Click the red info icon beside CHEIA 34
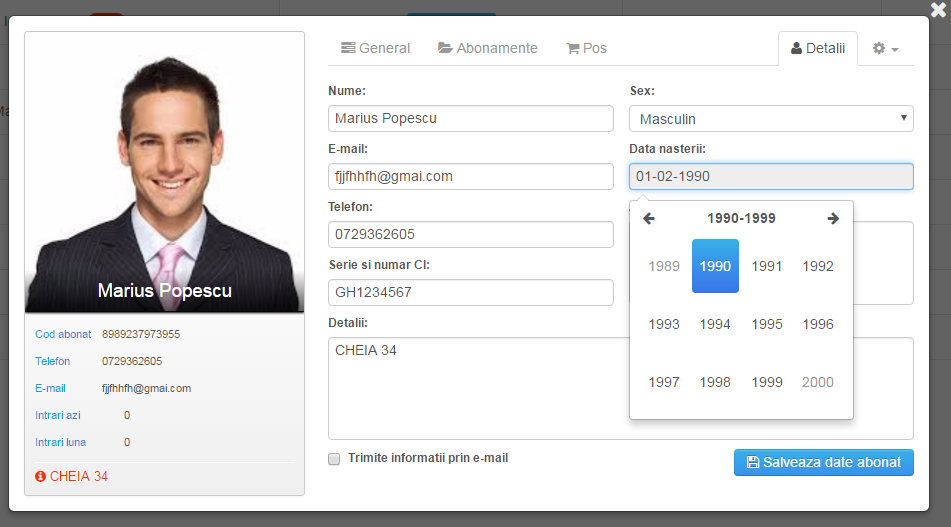This screenshot has height=527, width=951. (40, 477)
